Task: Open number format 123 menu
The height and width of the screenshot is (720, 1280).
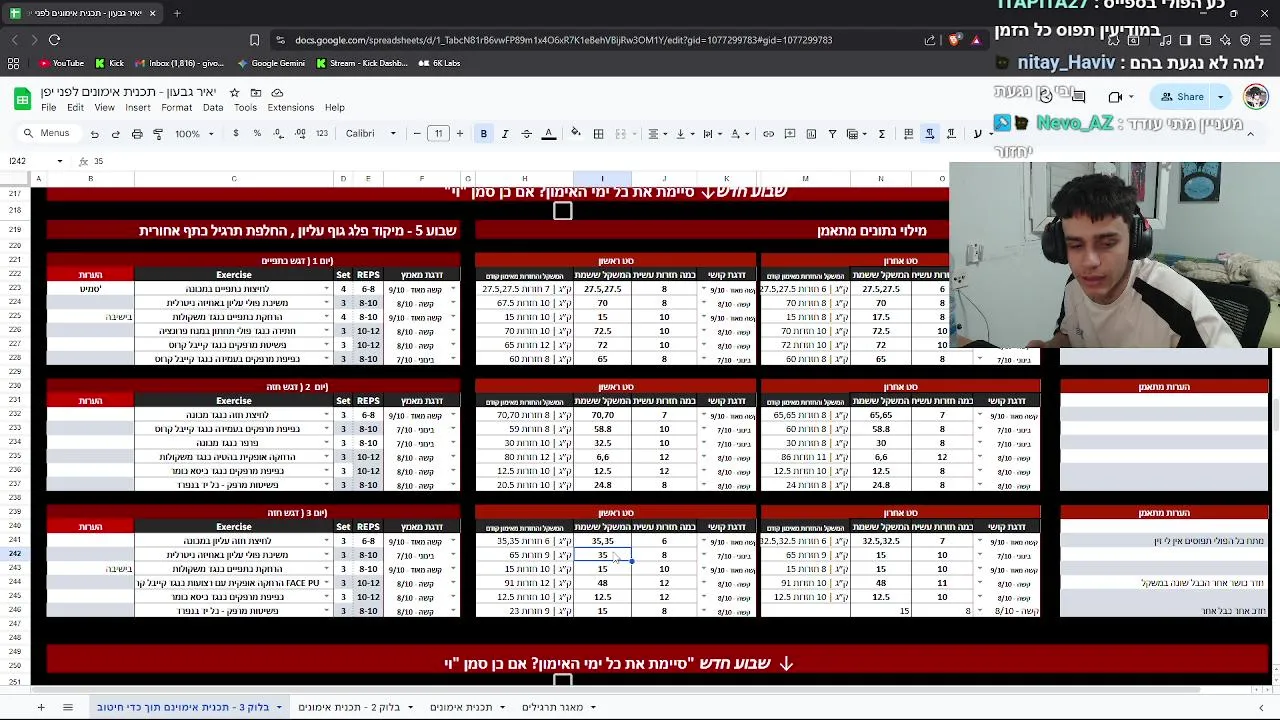Action: [321, 134]
